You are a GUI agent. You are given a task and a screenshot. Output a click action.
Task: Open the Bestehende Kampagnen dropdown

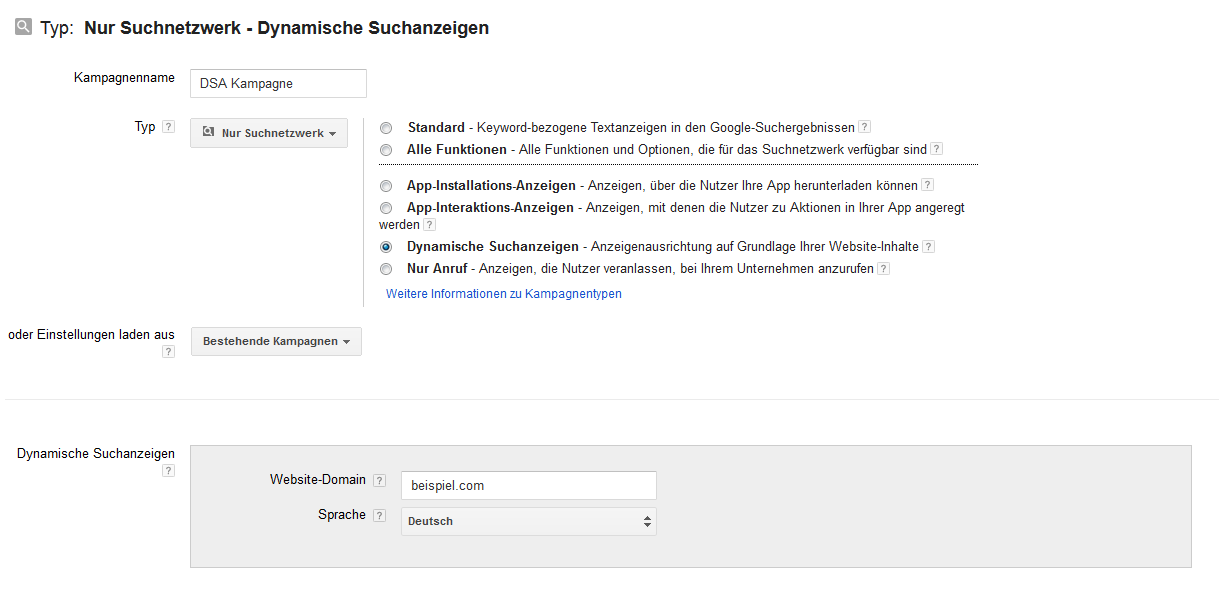point(276,341)
